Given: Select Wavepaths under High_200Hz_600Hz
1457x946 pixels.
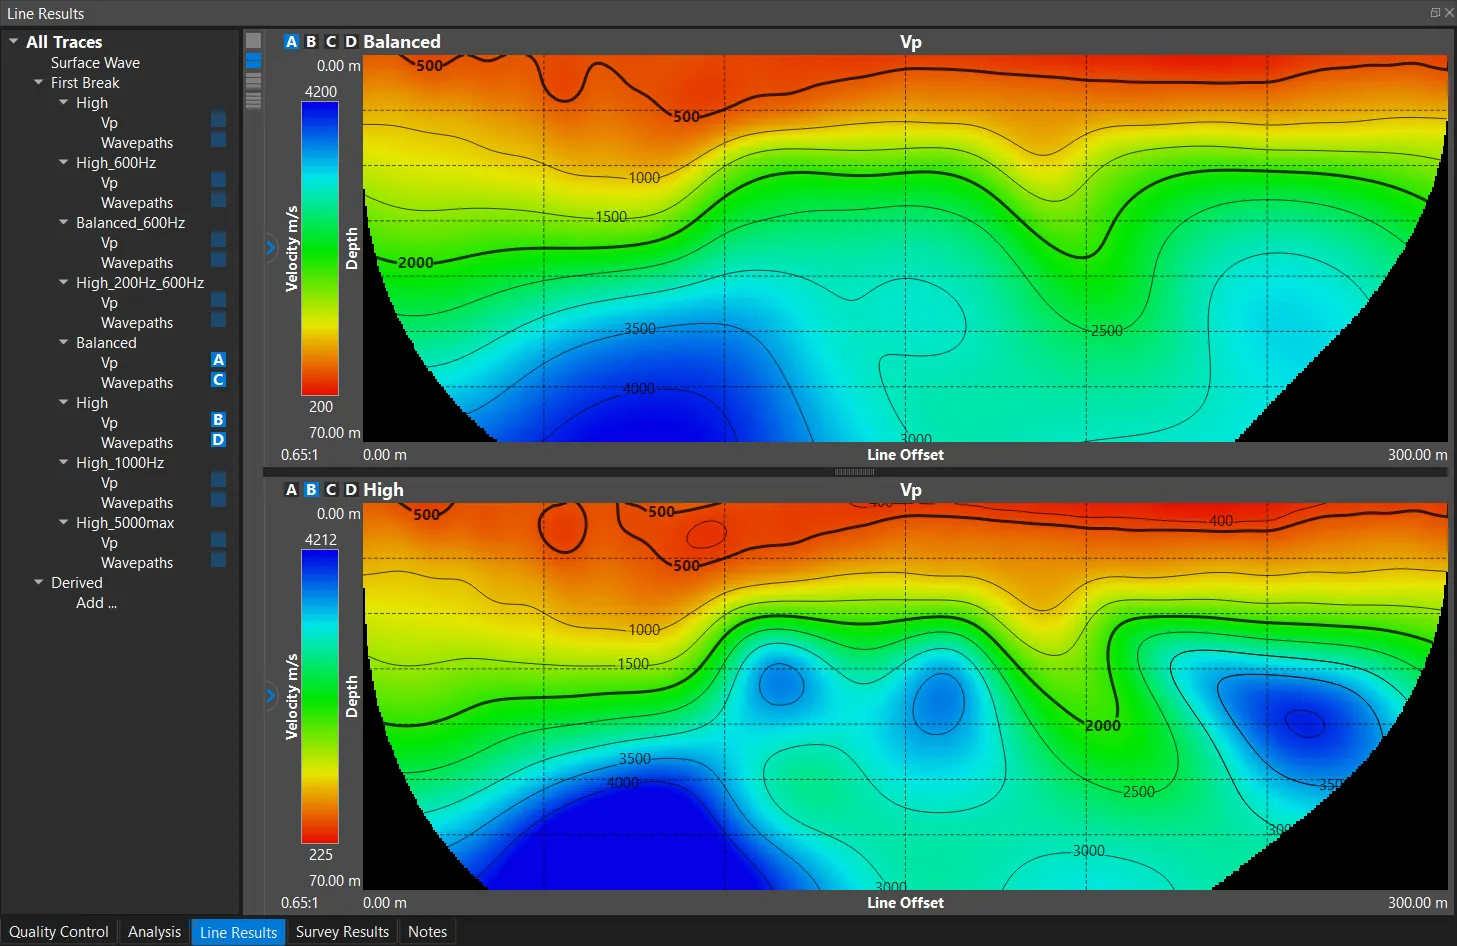Looking at the screenshot, I should 137,322.
